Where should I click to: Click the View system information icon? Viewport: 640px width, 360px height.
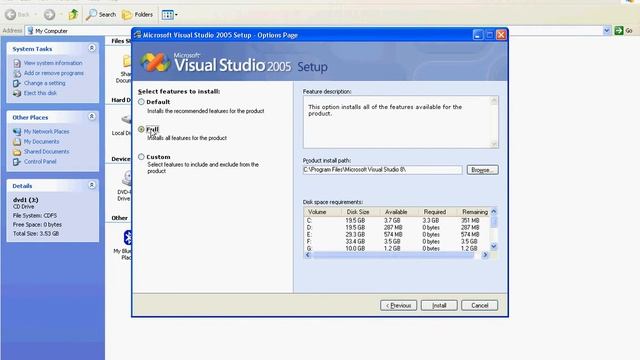[x=17, y=63]
